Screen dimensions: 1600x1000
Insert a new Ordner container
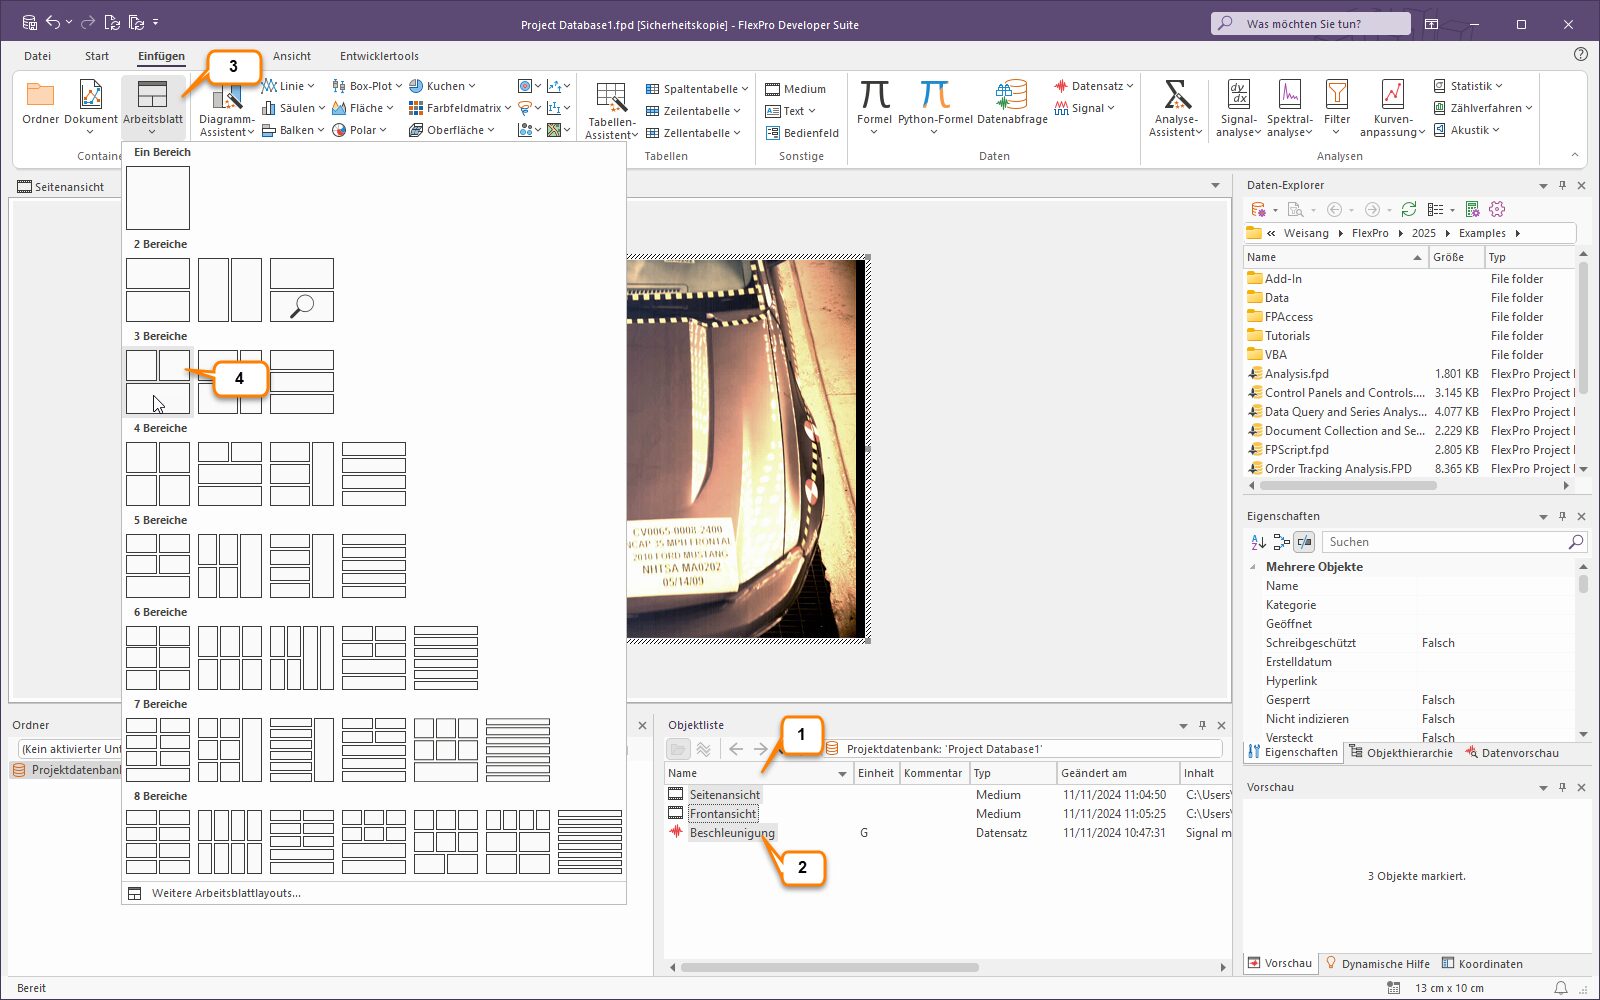tap(40, 96)
